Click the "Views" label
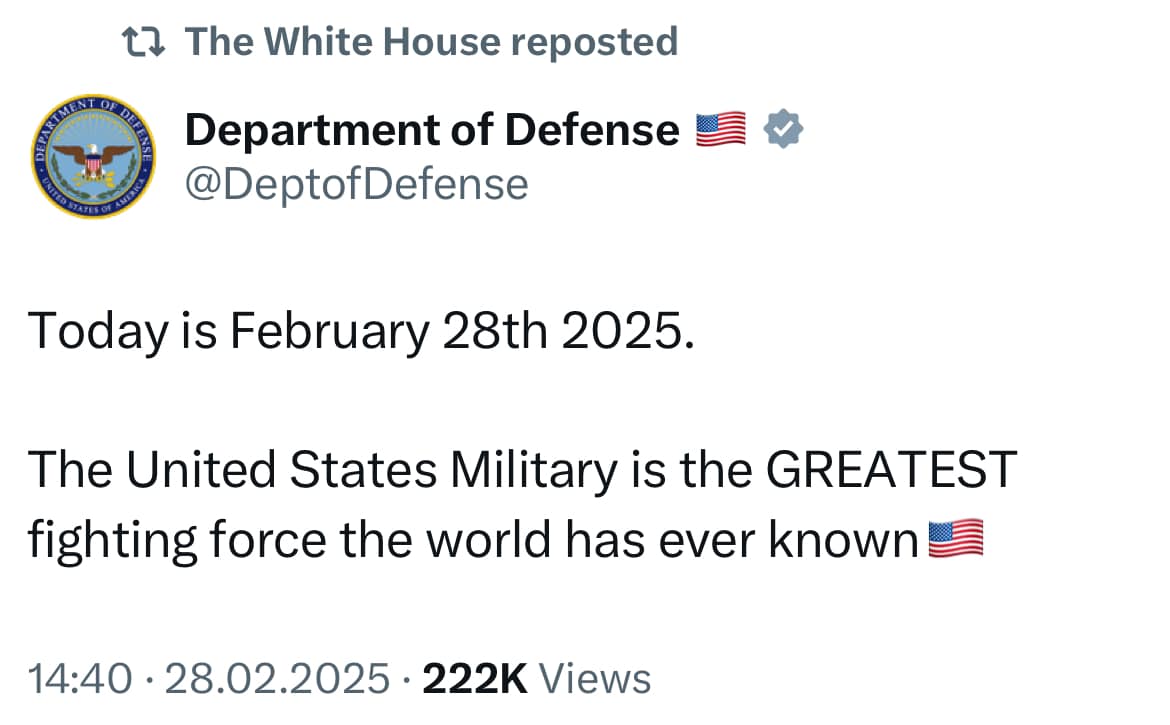Image resolution: width=1170 pixels, height=725 pixels. 595,679
